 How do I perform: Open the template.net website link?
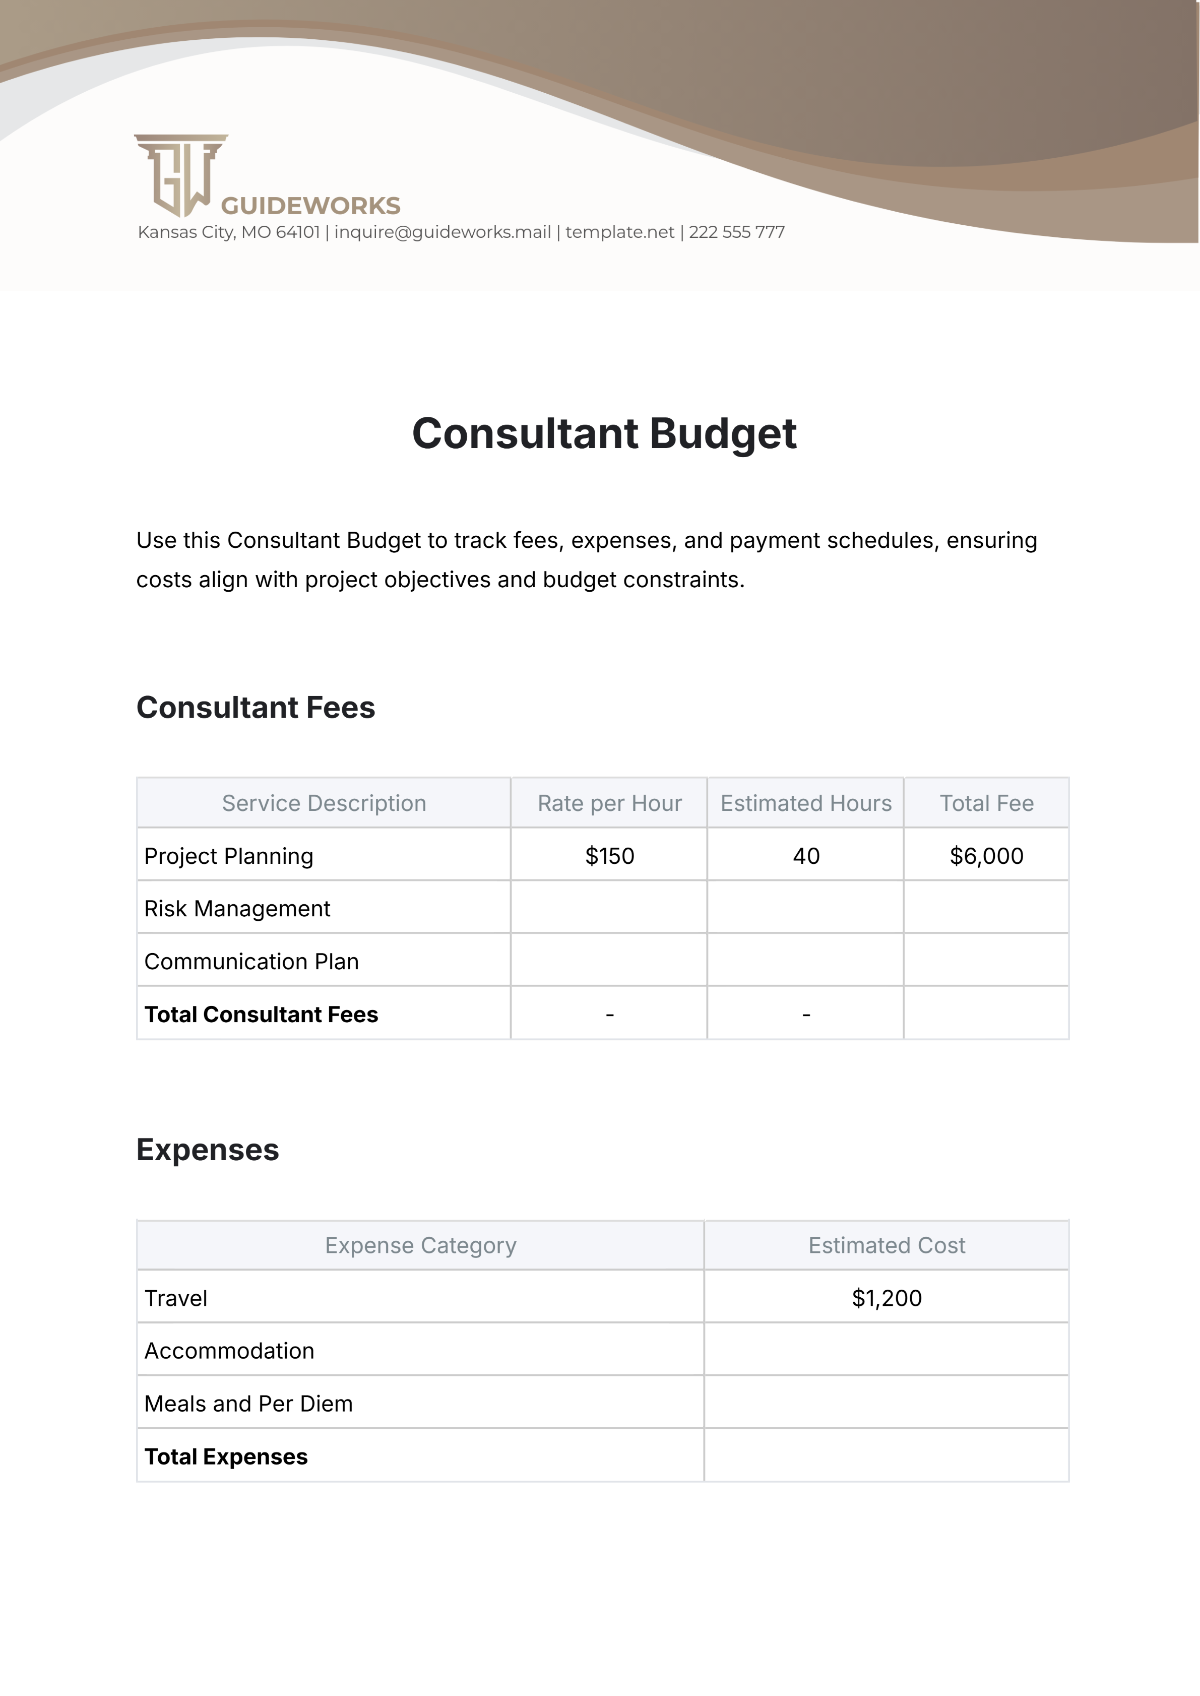click(620, 232)
